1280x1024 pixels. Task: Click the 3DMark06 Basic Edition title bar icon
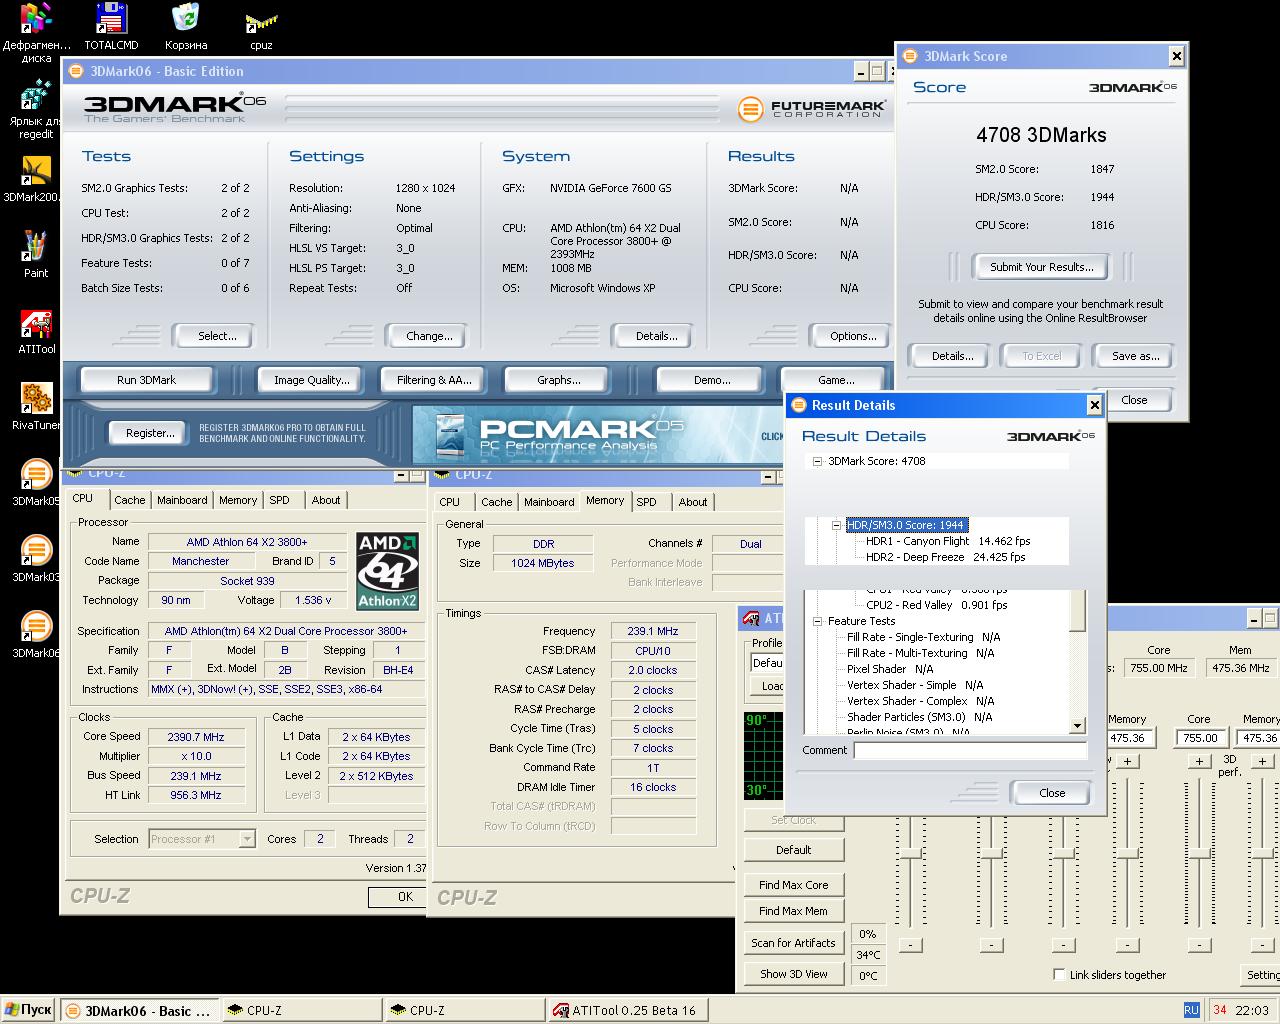pos(75,71)
